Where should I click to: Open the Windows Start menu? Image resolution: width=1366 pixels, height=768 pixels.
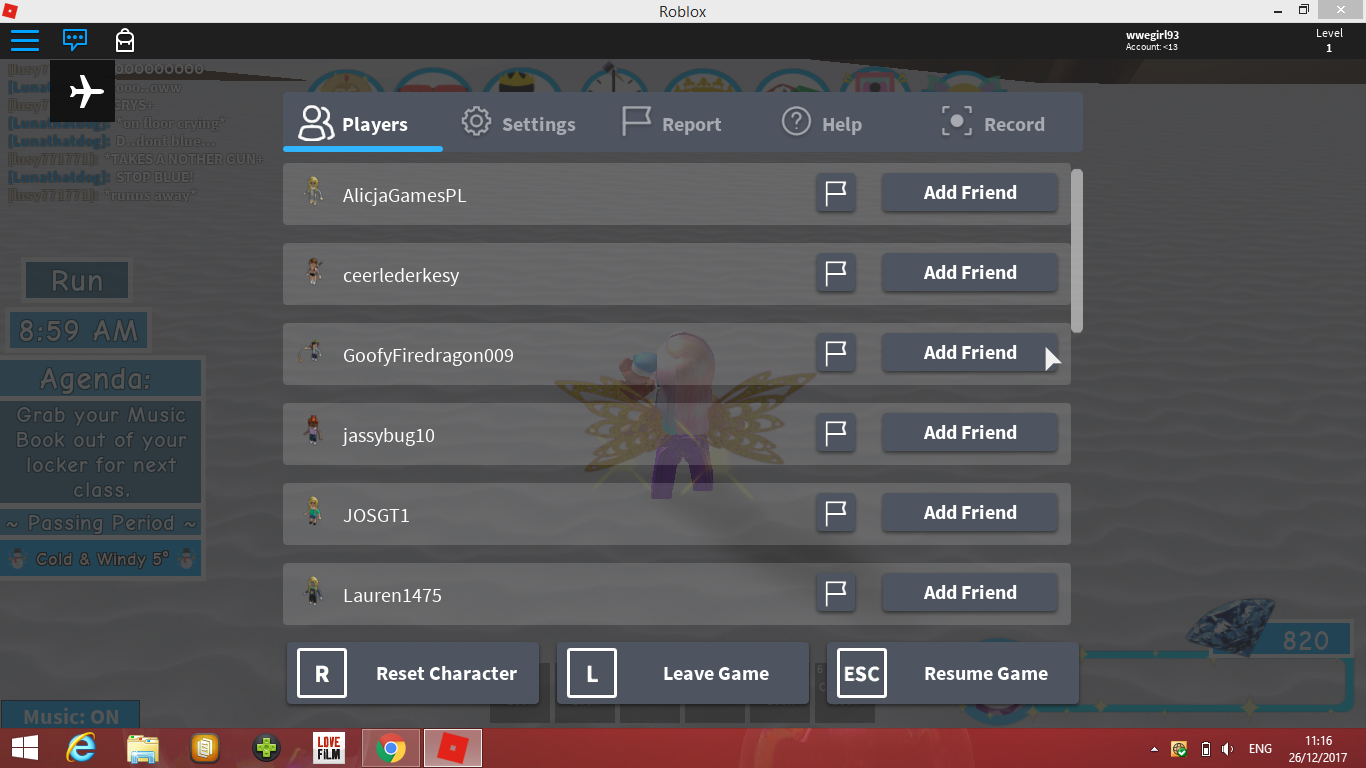[24, 748]
